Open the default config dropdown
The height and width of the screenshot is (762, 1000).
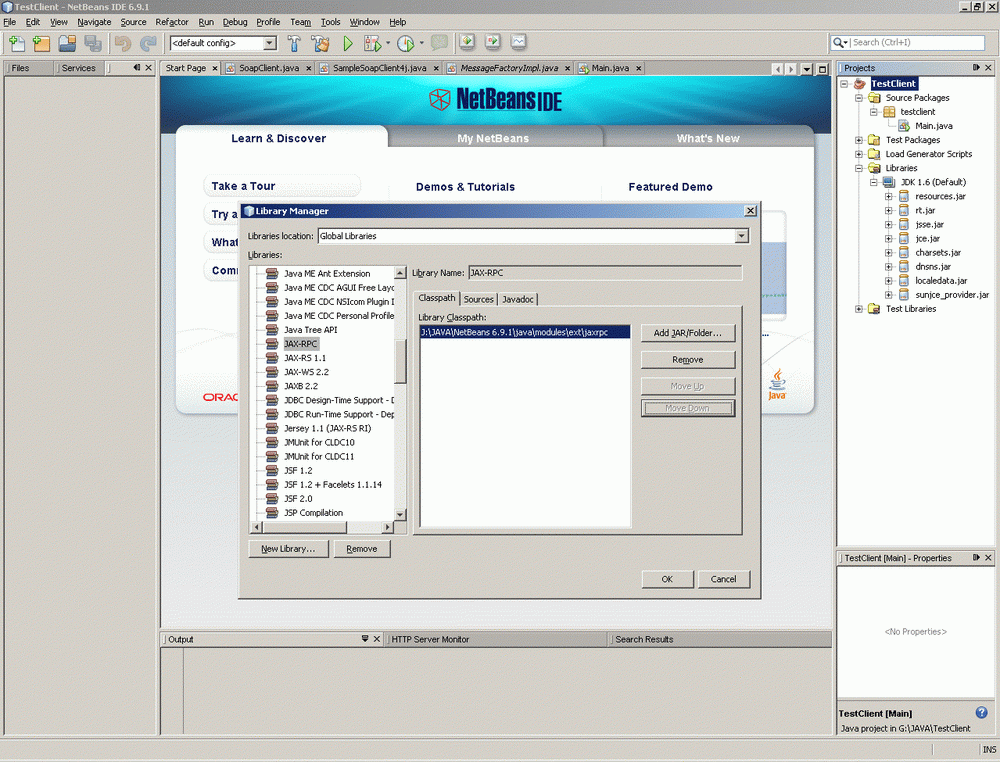[270, 43]
